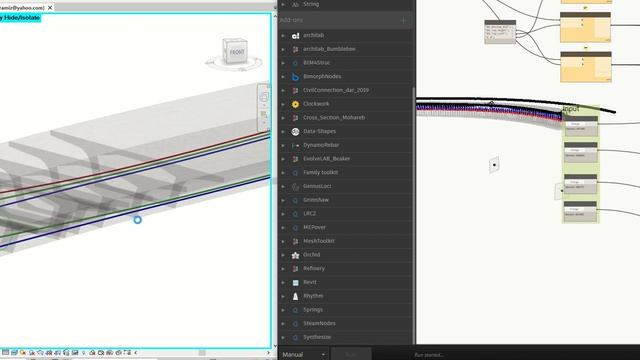The height and width of the screenshot is (360, 640).
Task: Click the Orchid flower icon
Action: click(296, 255)
